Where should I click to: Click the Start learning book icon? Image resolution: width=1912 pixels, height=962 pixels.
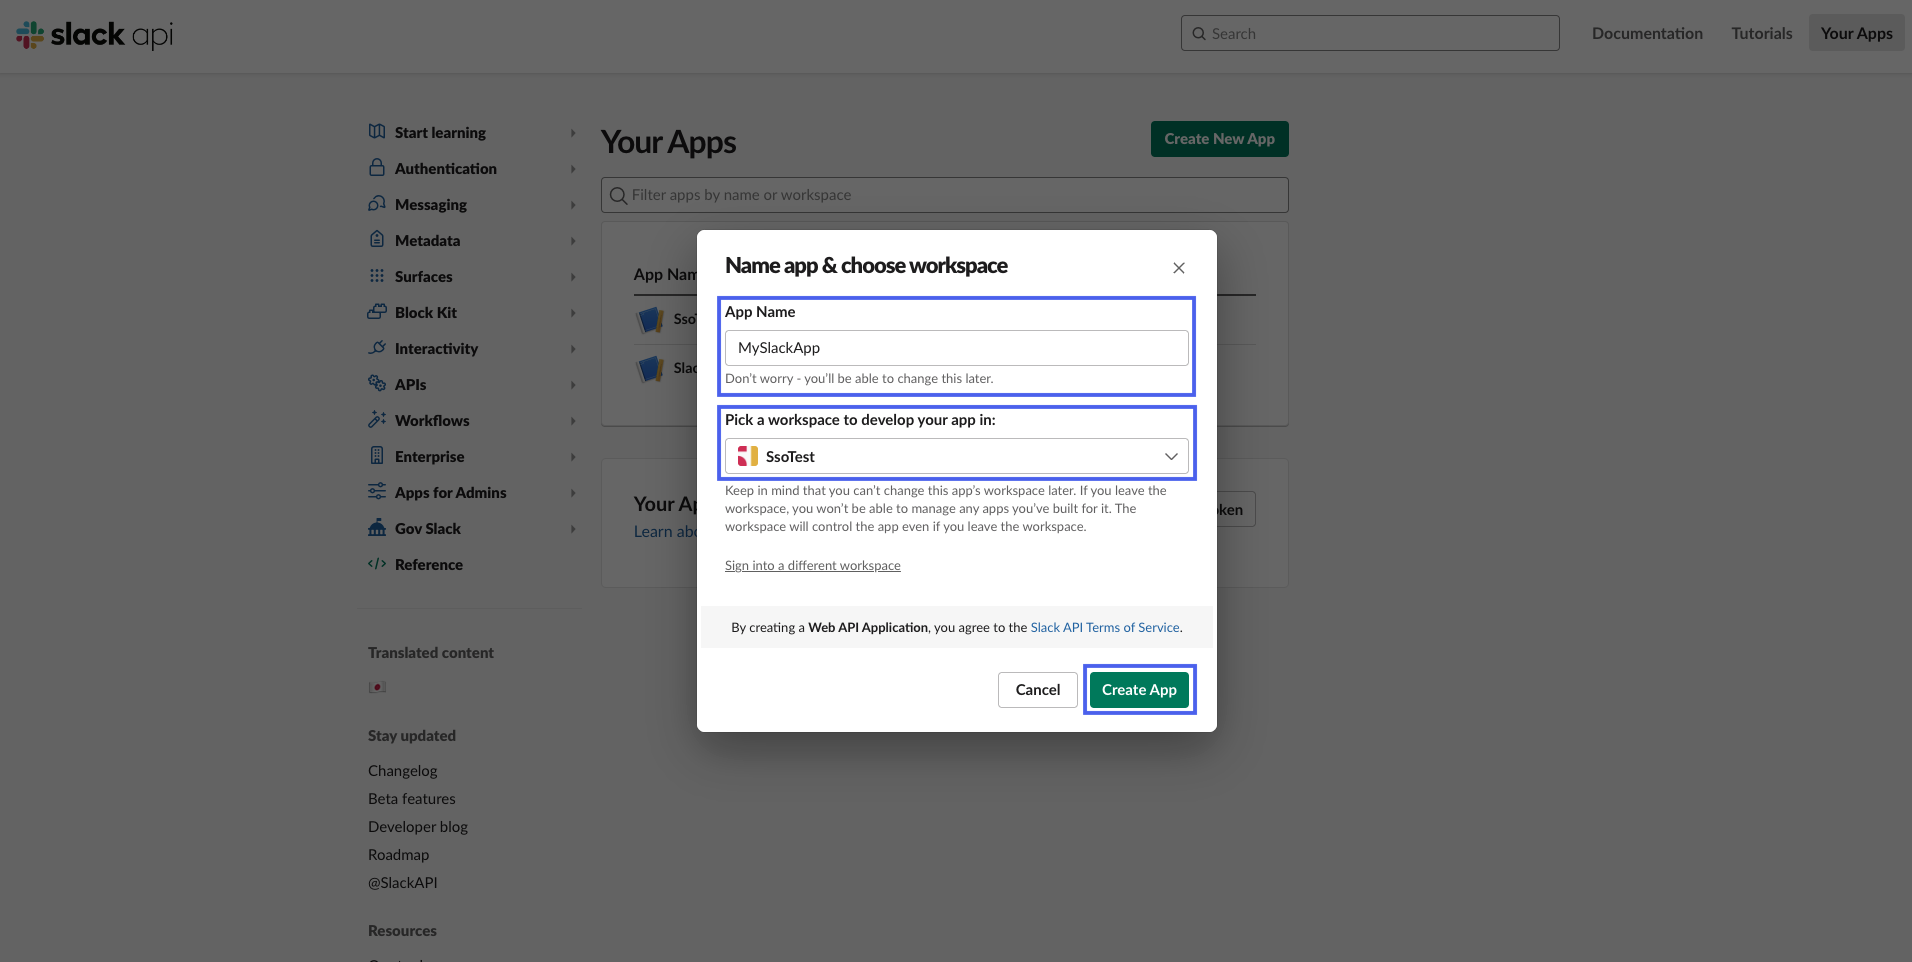point(377,132)
